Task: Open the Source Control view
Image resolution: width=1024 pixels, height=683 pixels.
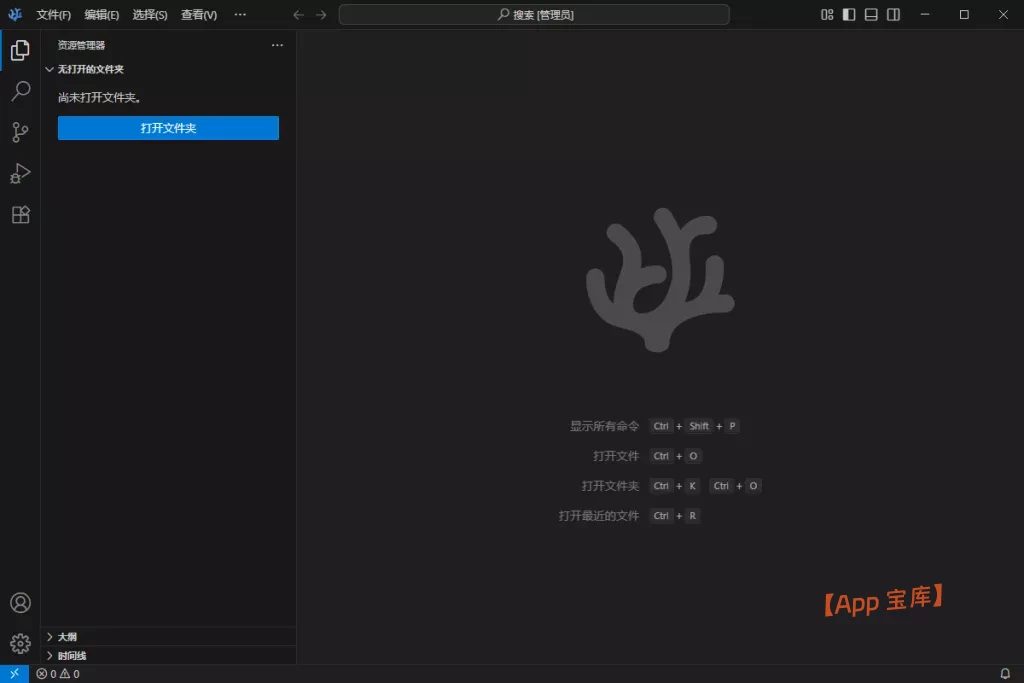Action: [x=20, y=132]
